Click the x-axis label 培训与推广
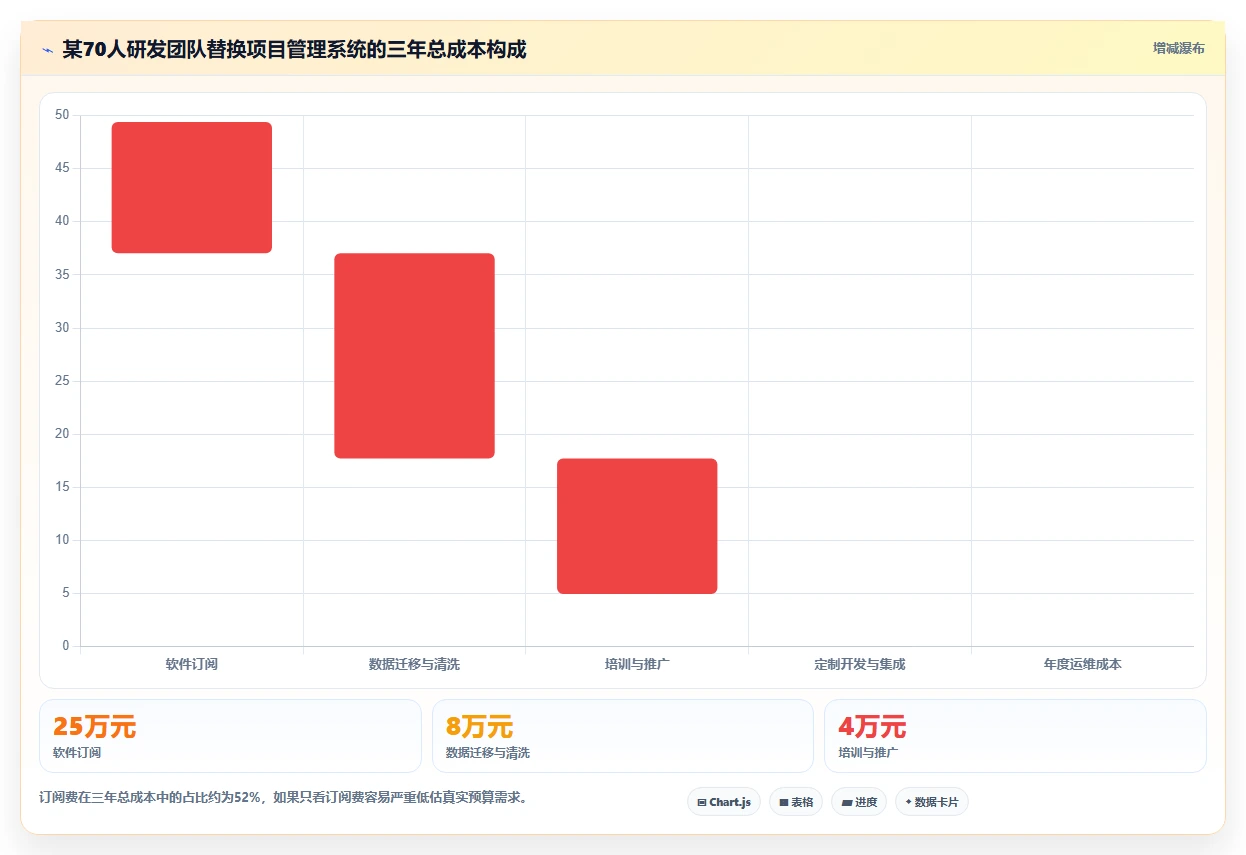This screenshot has width=1246, height=855. tap(637, 664)
